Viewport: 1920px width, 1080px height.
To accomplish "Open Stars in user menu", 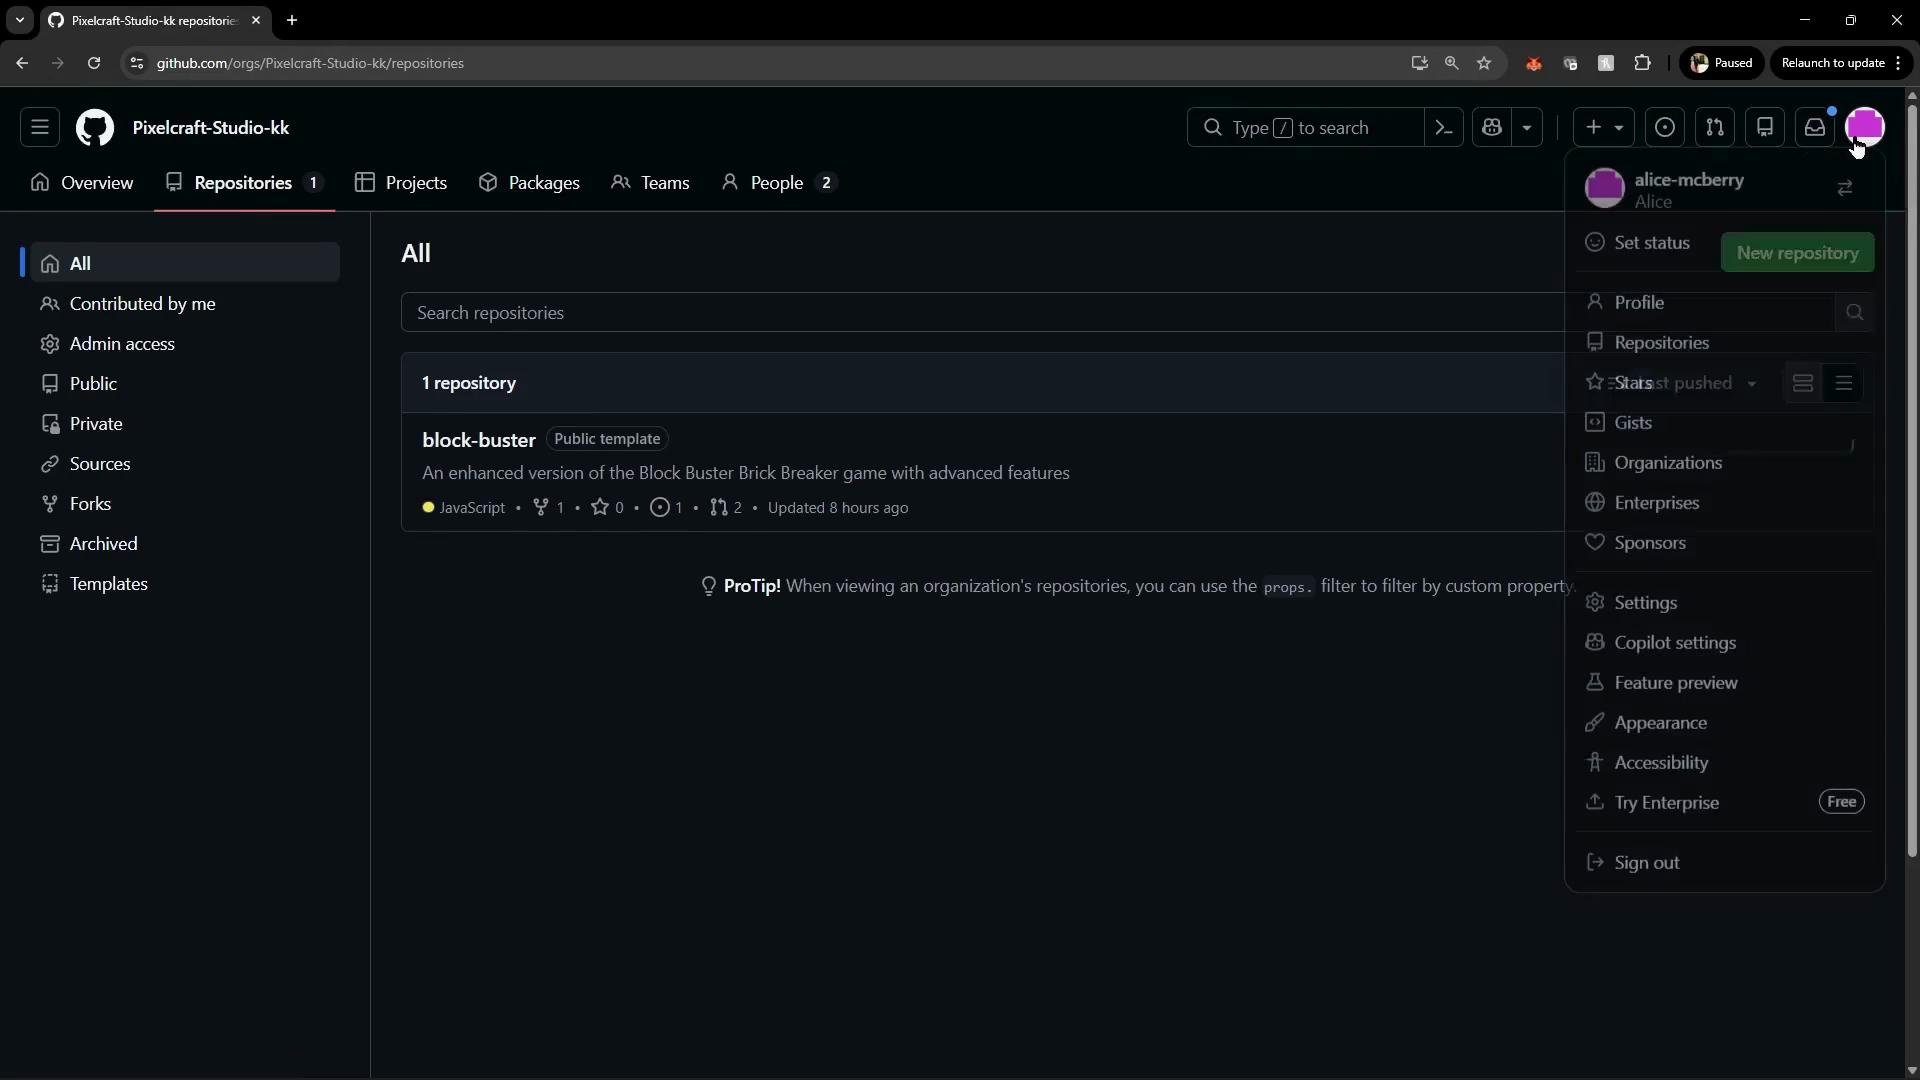I will click(1725, 382).
